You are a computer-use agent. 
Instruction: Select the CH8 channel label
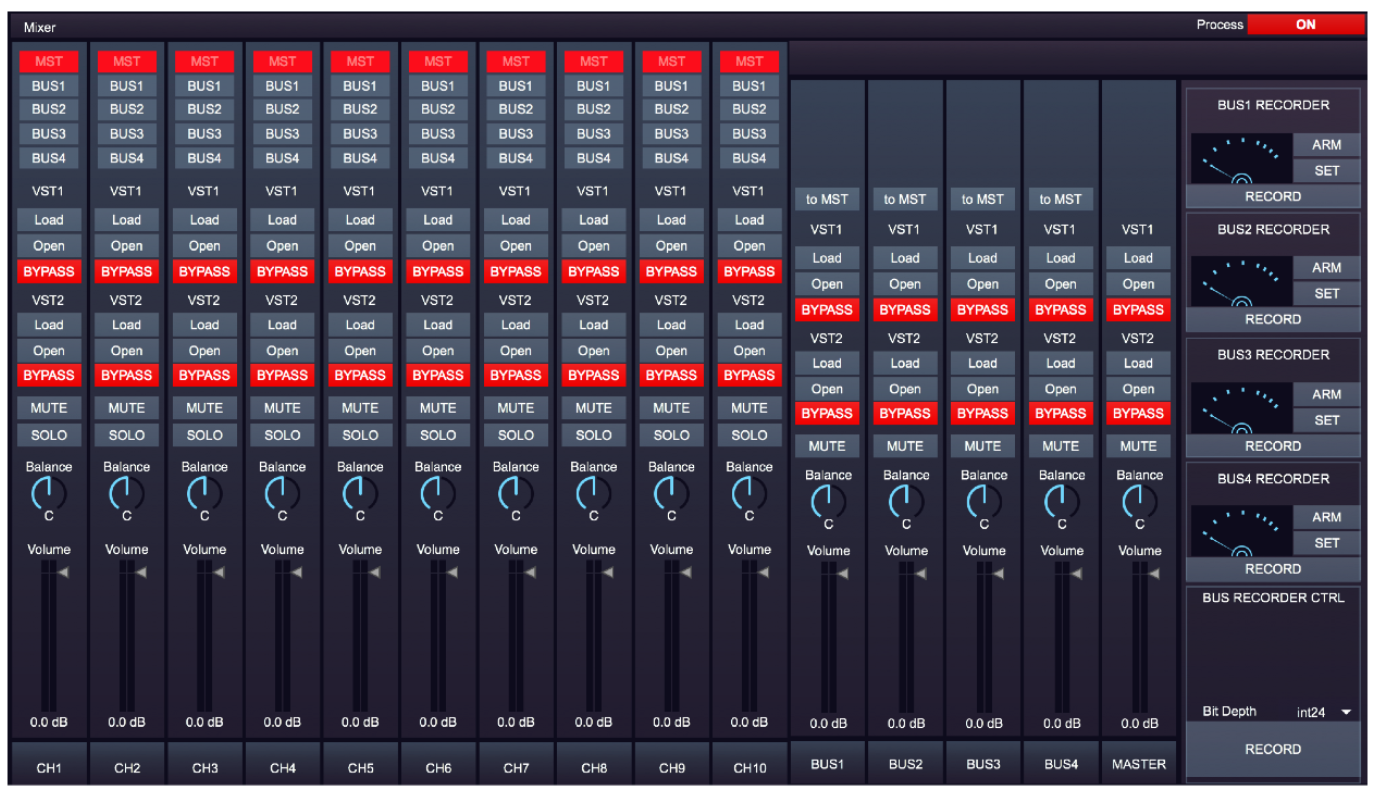(x=593, y=768)
